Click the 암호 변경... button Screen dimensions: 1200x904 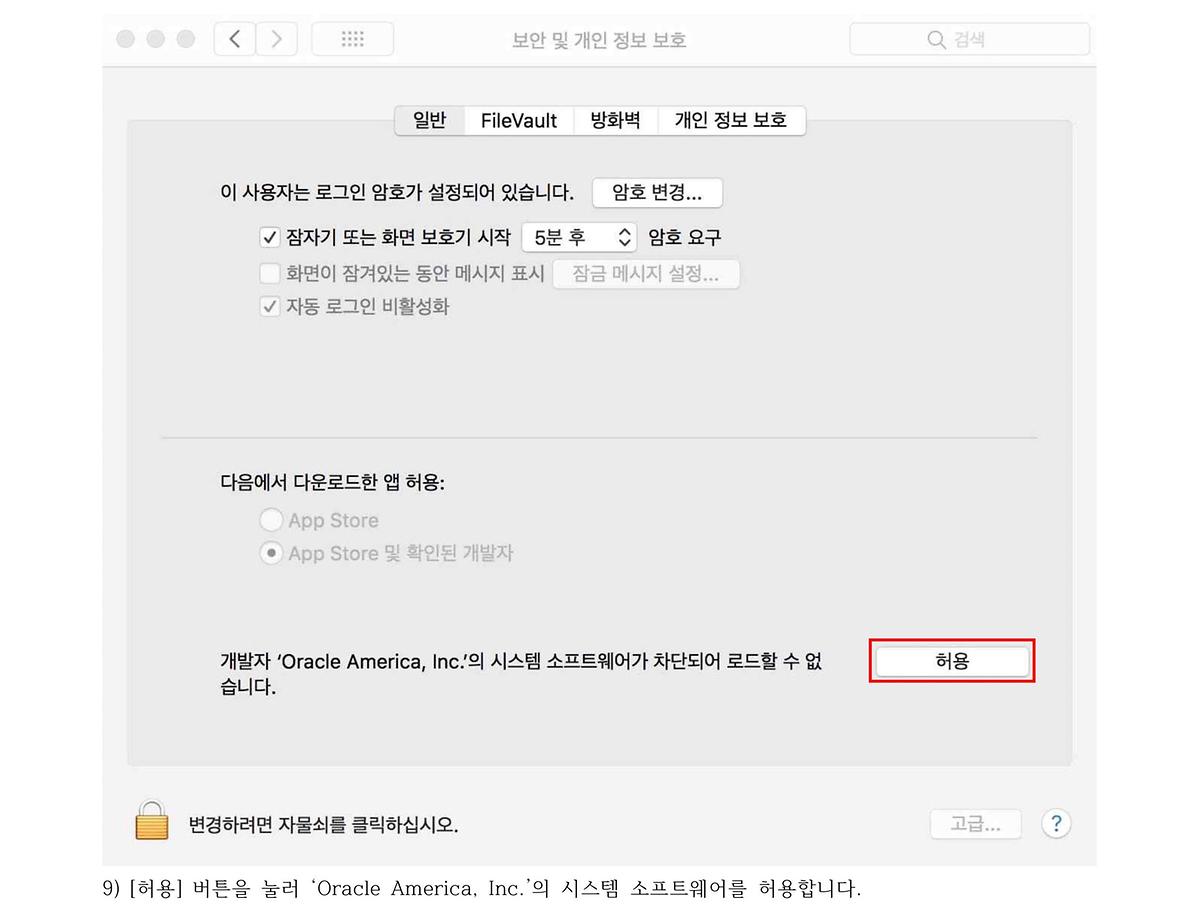tap(657, 193)
